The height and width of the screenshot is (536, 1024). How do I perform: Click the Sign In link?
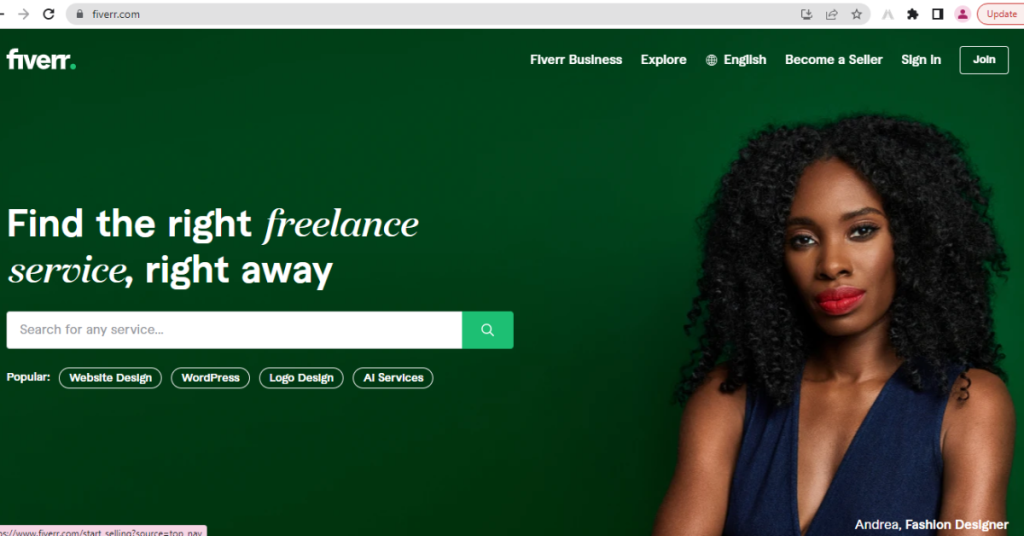(x=921, y=59)
